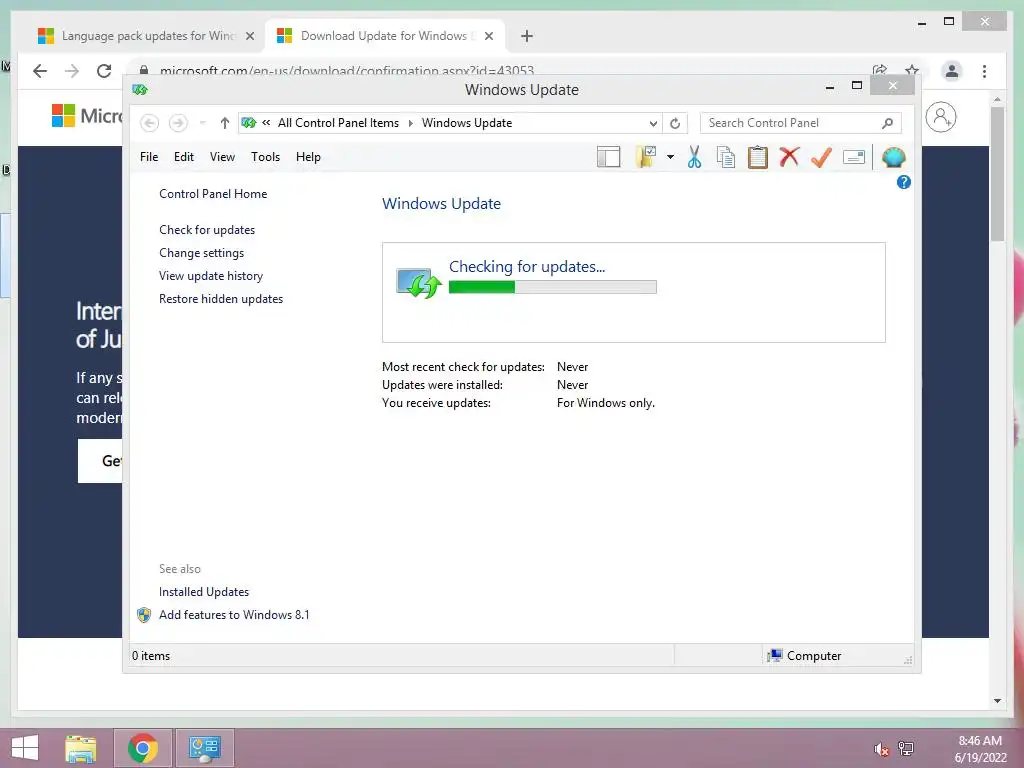This screenshot has height=768, width=1024.
Task: Open the blue help question mark
Action: [904, 182]
